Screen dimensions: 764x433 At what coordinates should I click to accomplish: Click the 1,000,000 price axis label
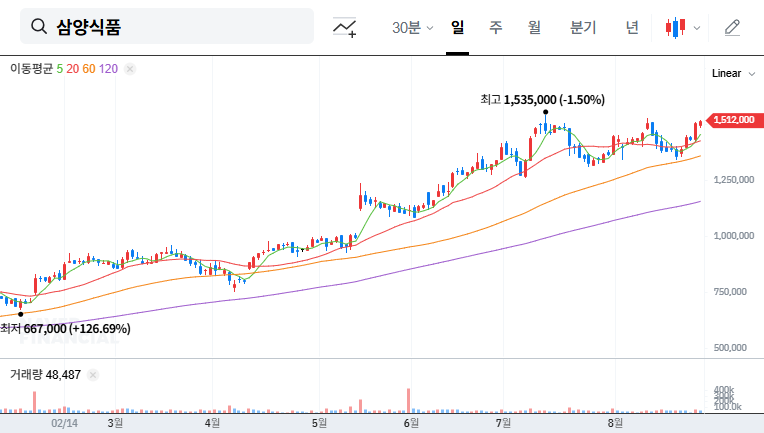click(734, 236)
